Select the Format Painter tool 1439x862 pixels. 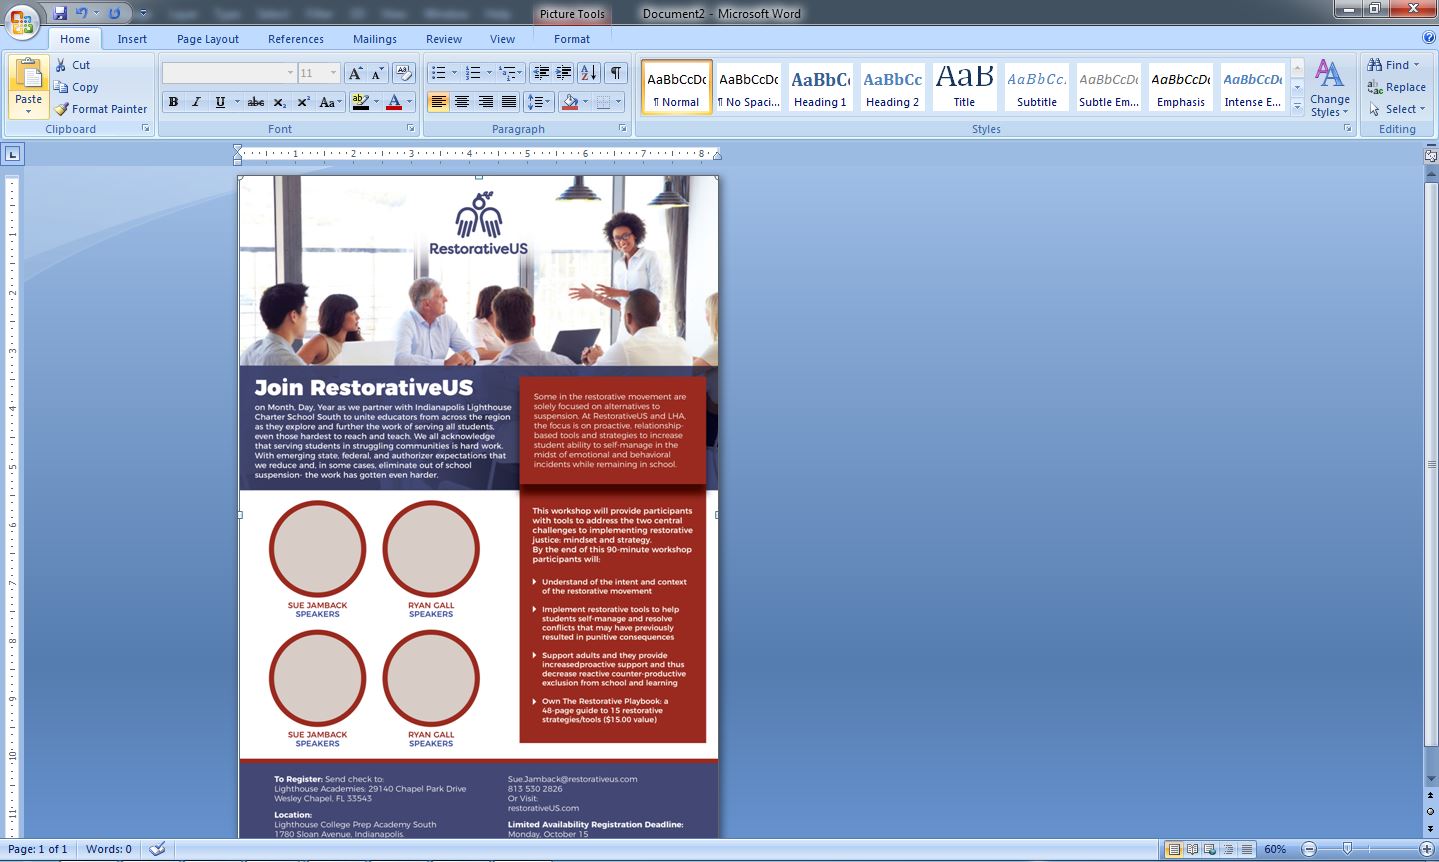pyautogui.click(x=59, y=109)
